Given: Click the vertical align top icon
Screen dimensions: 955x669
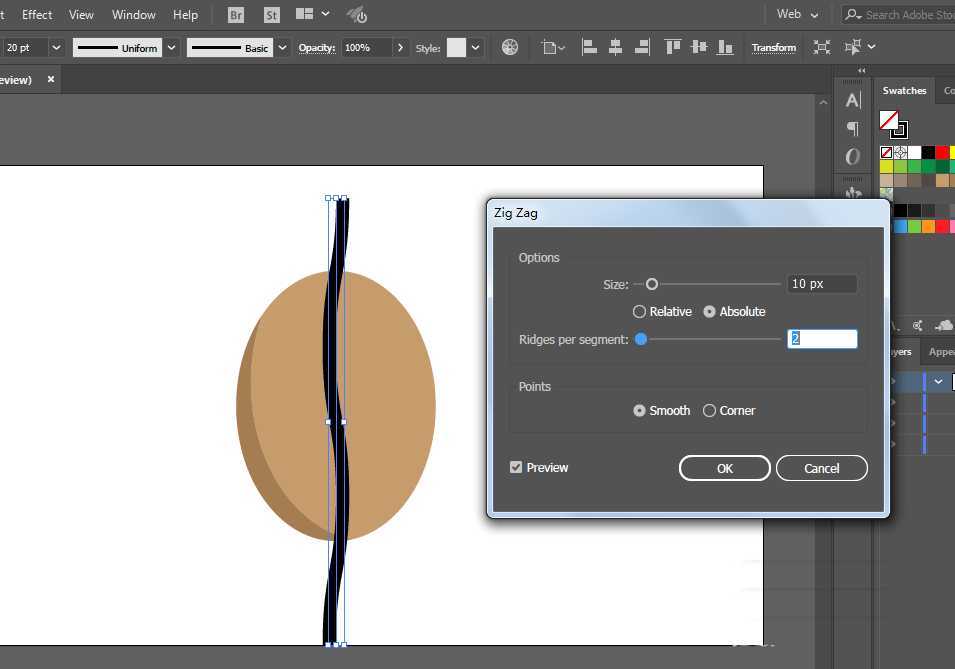Looking at the screenshot, I should click(673, 47).
